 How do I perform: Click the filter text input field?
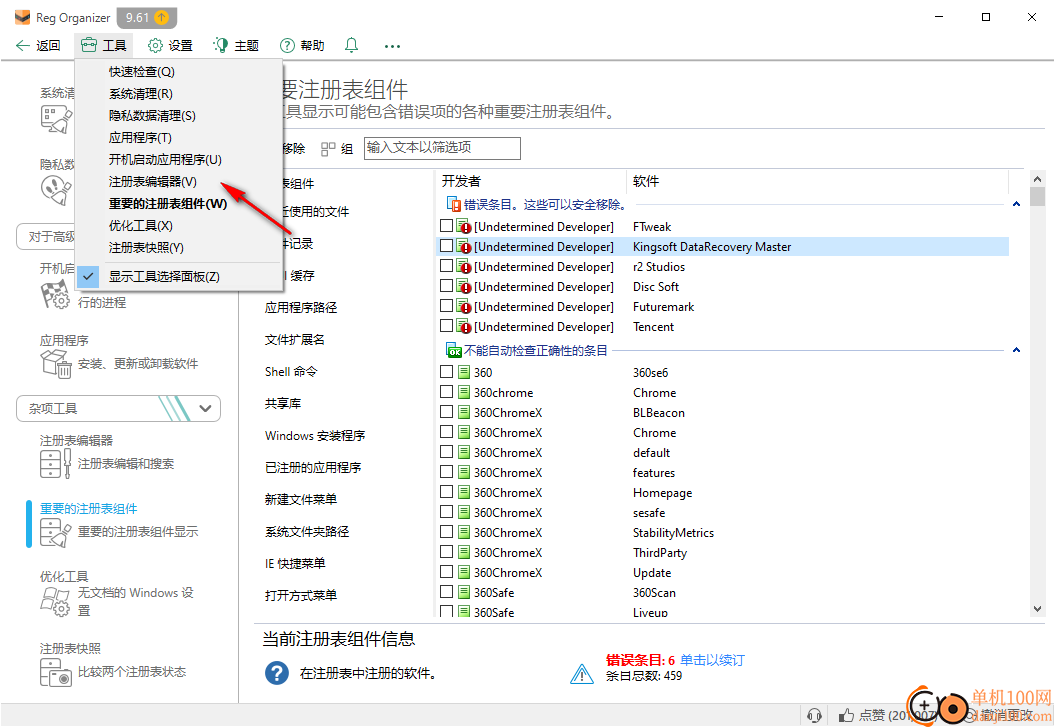coord(442,148)
